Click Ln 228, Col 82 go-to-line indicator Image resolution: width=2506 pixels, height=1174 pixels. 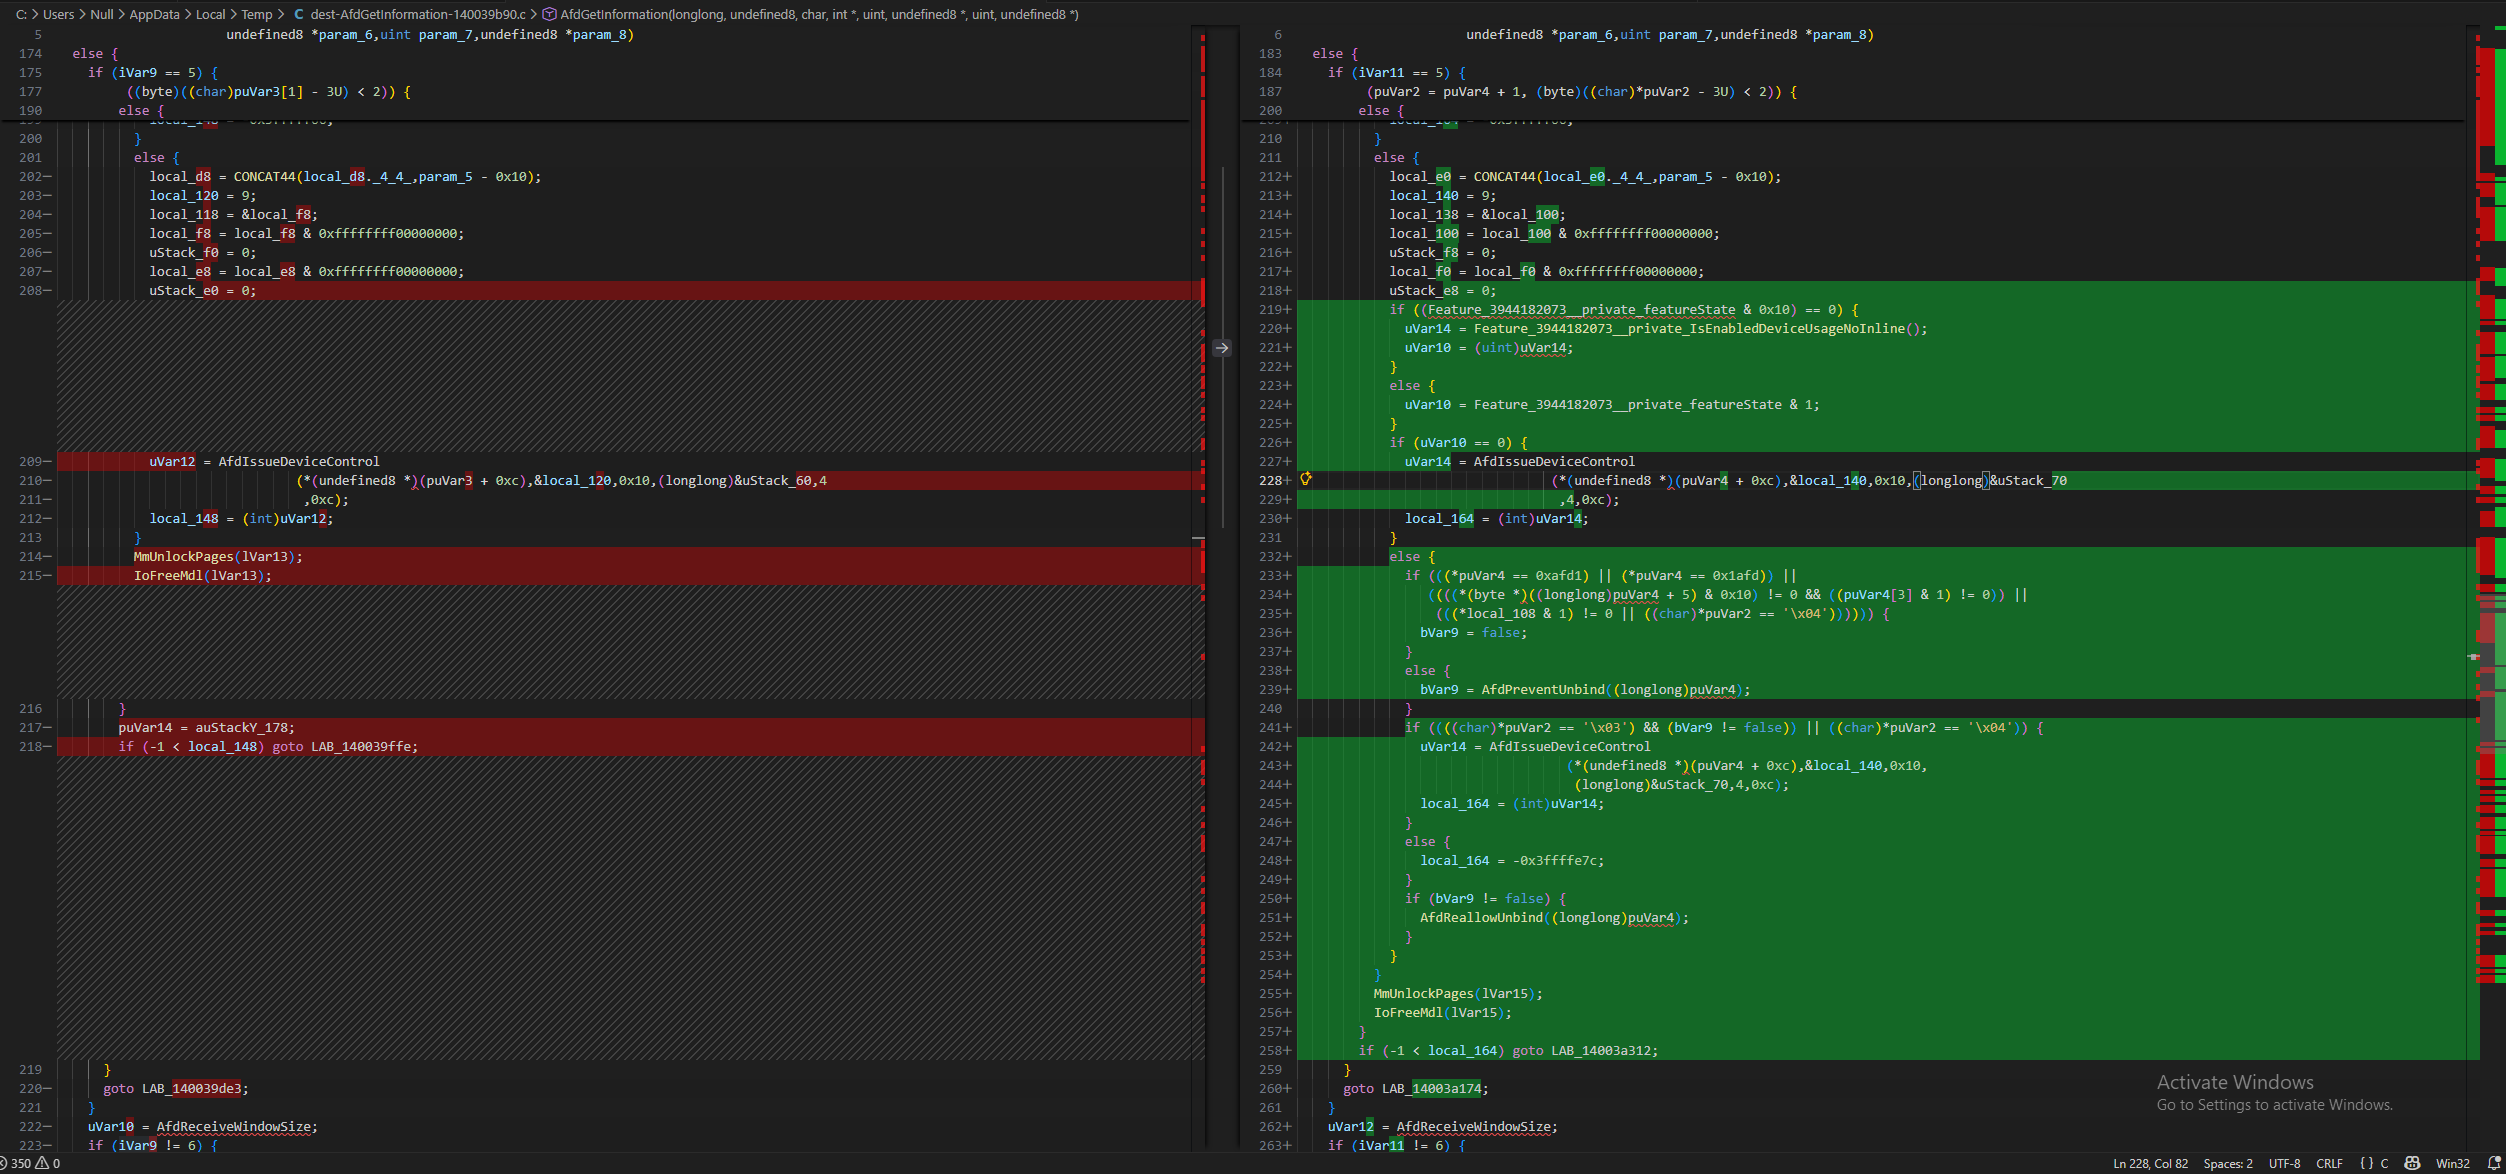[2150, 1163]
